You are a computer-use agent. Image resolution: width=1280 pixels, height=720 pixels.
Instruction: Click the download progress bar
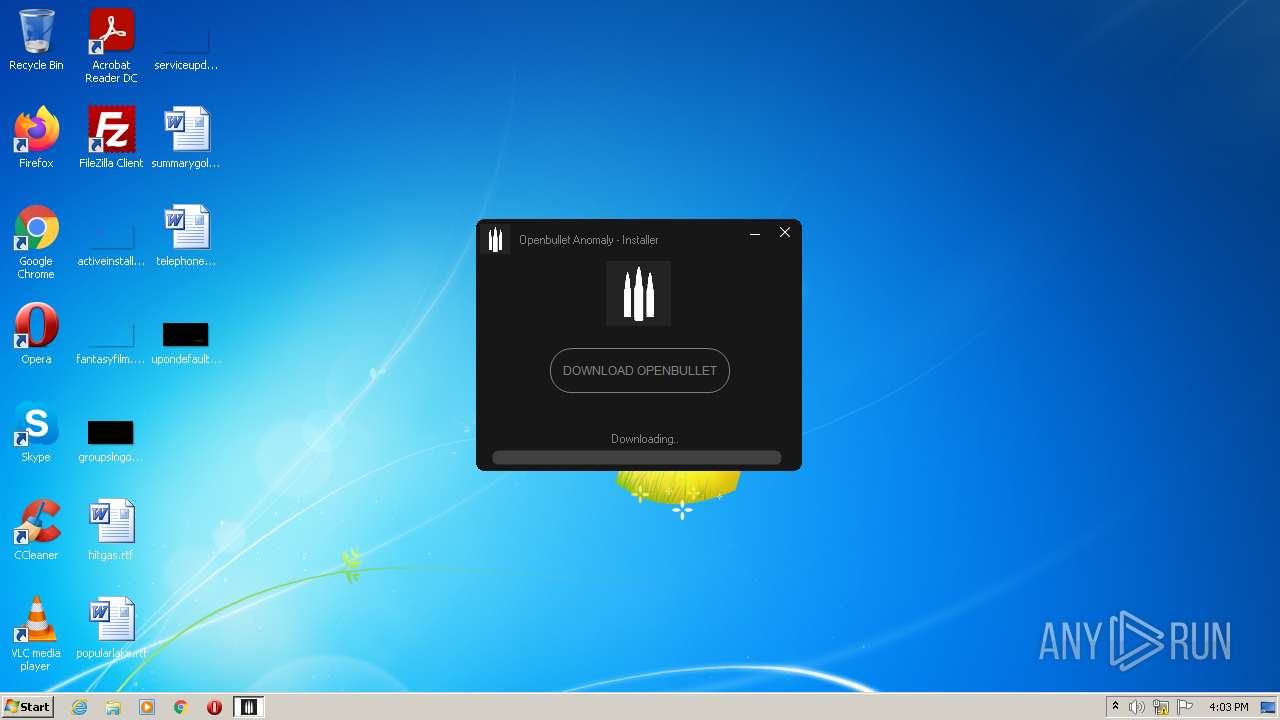636,458
